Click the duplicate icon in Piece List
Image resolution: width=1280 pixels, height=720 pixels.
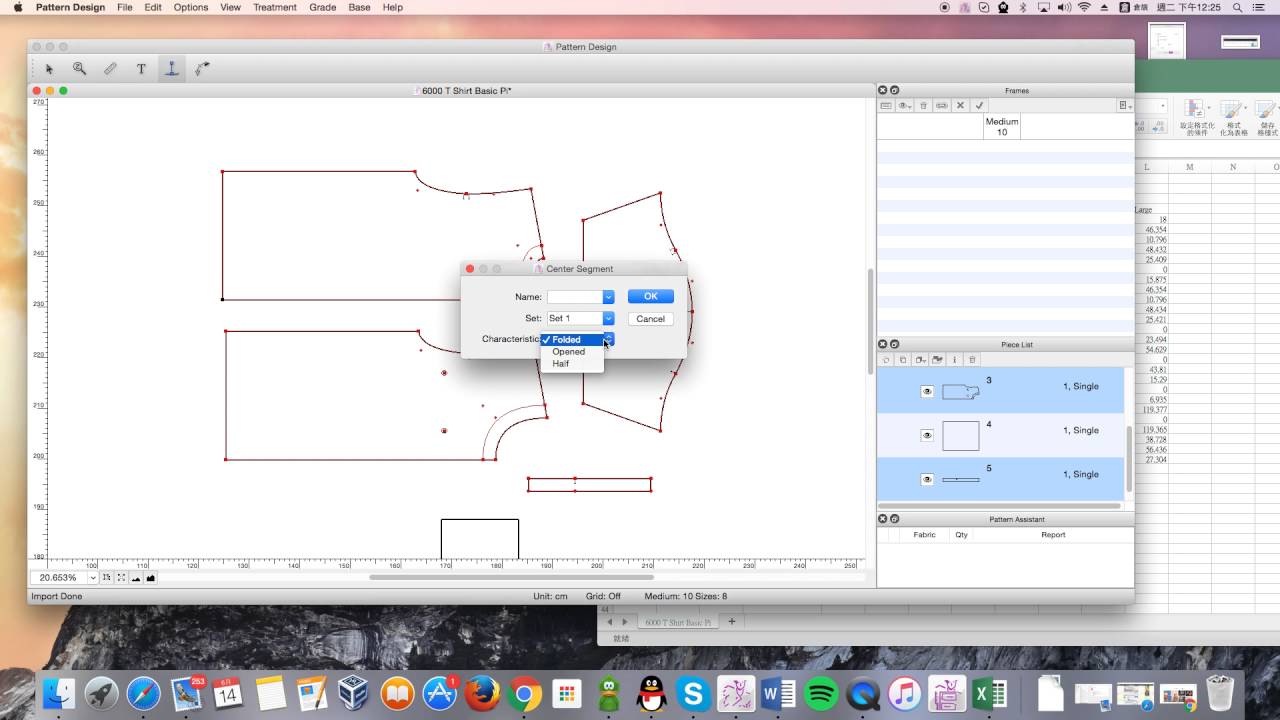(x=903, y=359)
